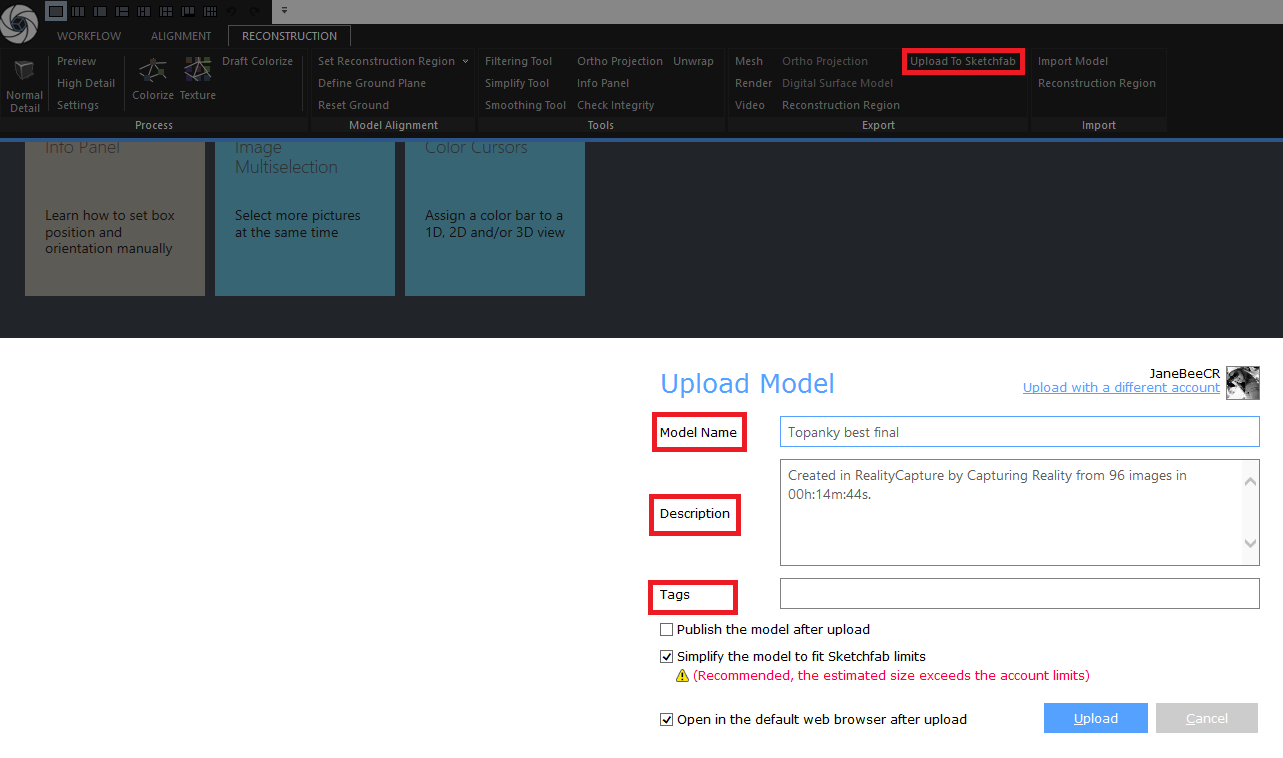Export Mesh from the Export group
The height and width of the screenshot is (758, 1283).
point(749,61)
